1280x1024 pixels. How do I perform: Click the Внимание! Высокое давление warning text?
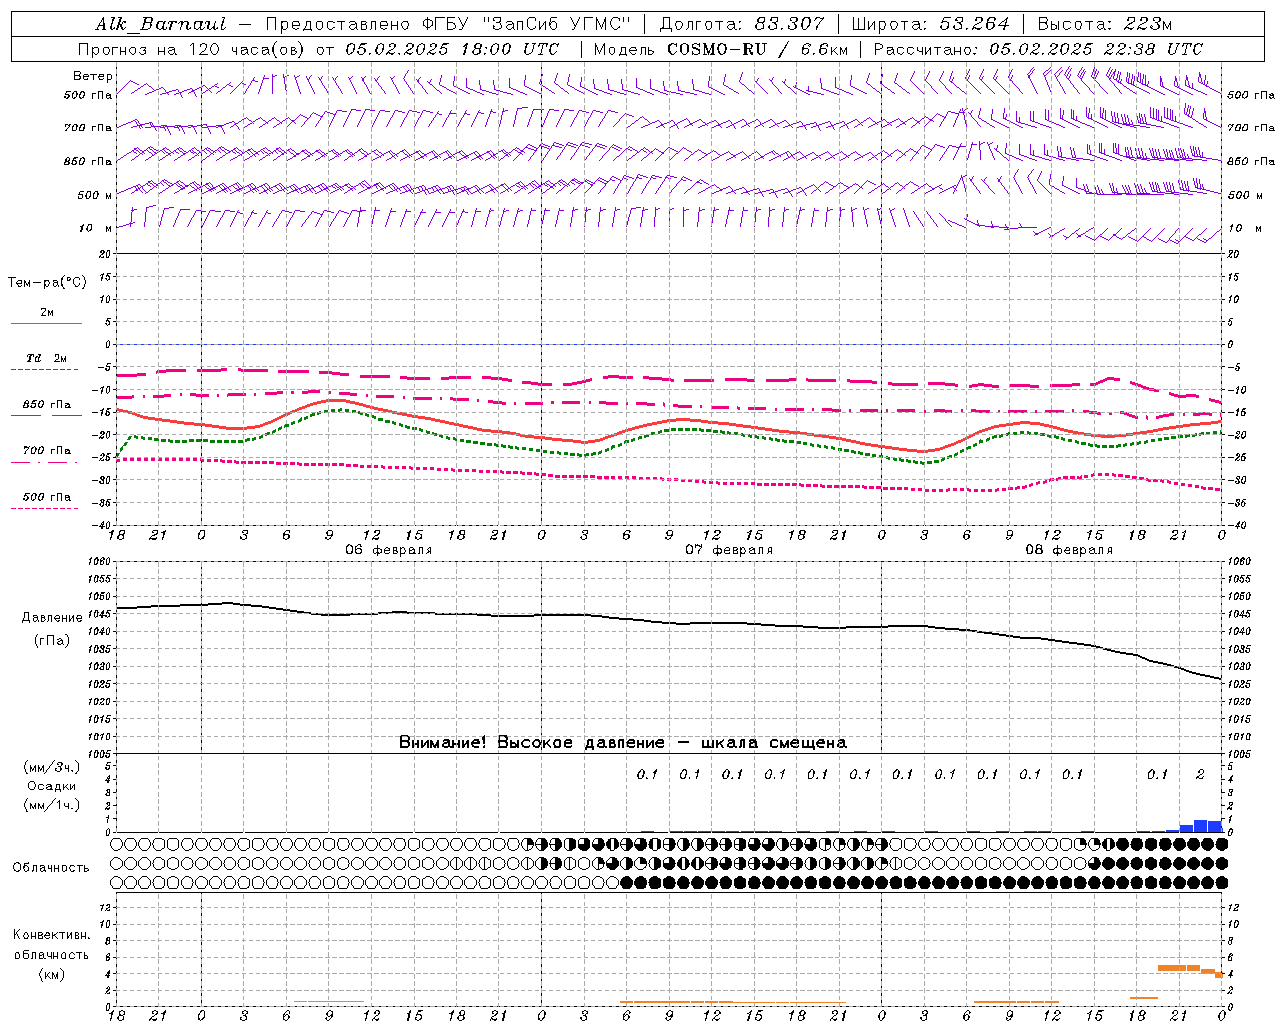click(x=623, y=743)
